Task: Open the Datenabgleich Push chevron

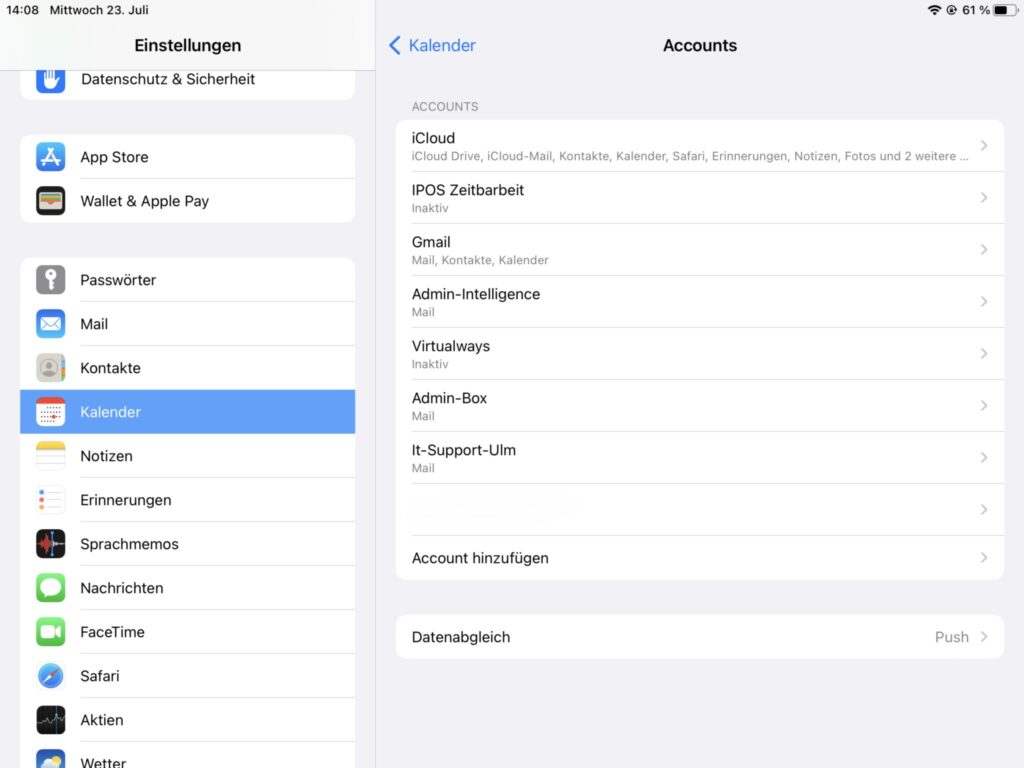Action: pyautogui.click(x=984, y=637)
